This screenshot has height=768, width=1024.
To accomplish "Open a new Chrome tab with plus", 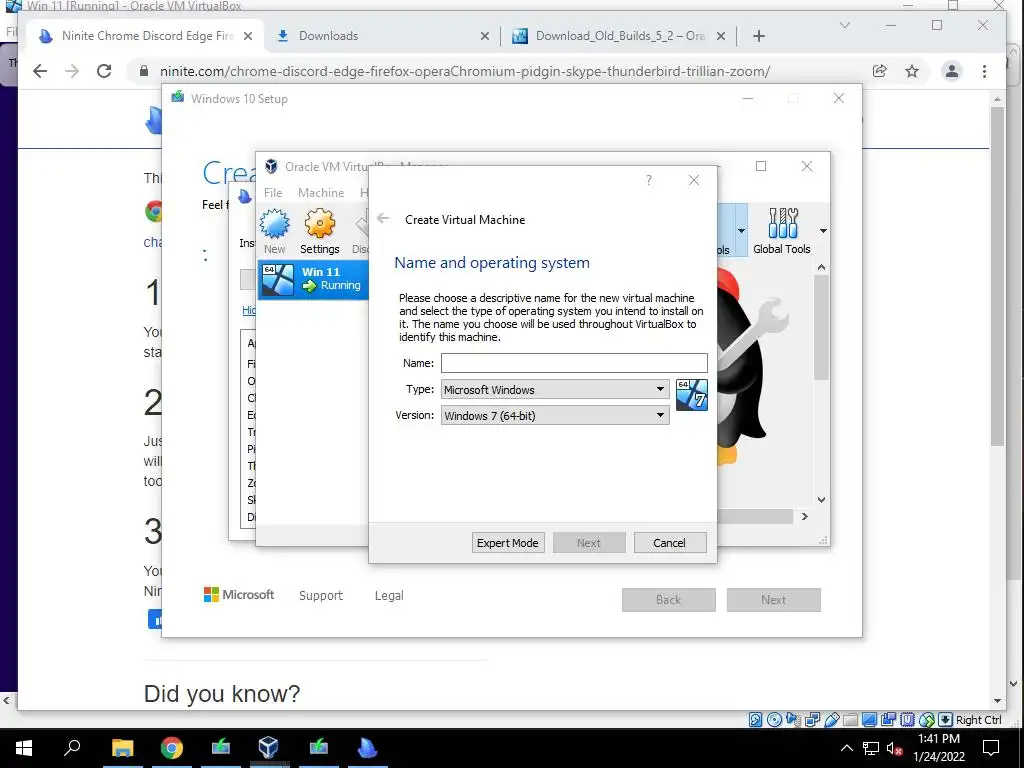I will pos(758,36).
